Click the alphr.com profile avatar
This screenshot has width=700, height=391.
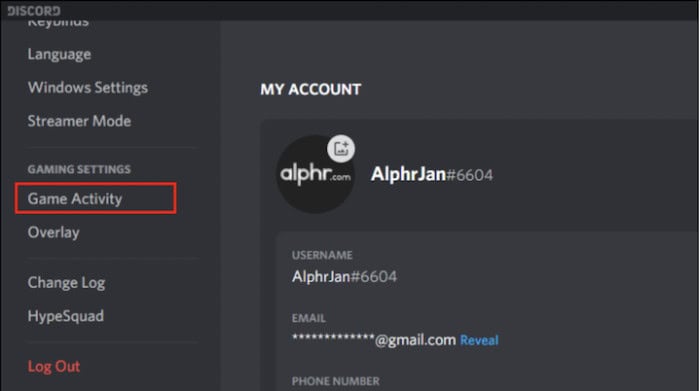pyautogui.click(x=315, y=175)
